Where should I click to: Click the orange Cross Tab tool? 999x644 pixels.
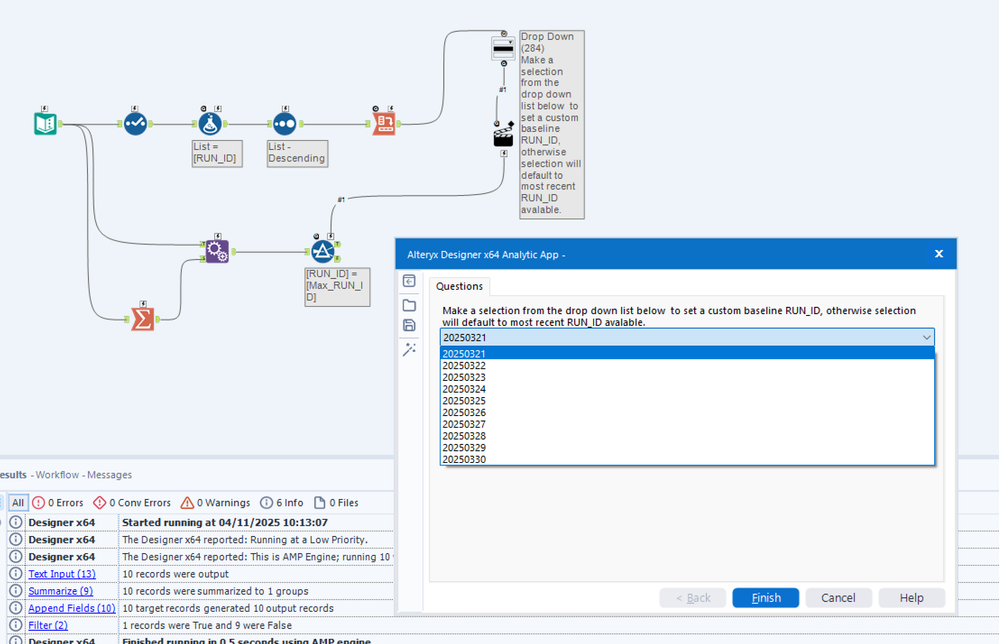[384, 124]
